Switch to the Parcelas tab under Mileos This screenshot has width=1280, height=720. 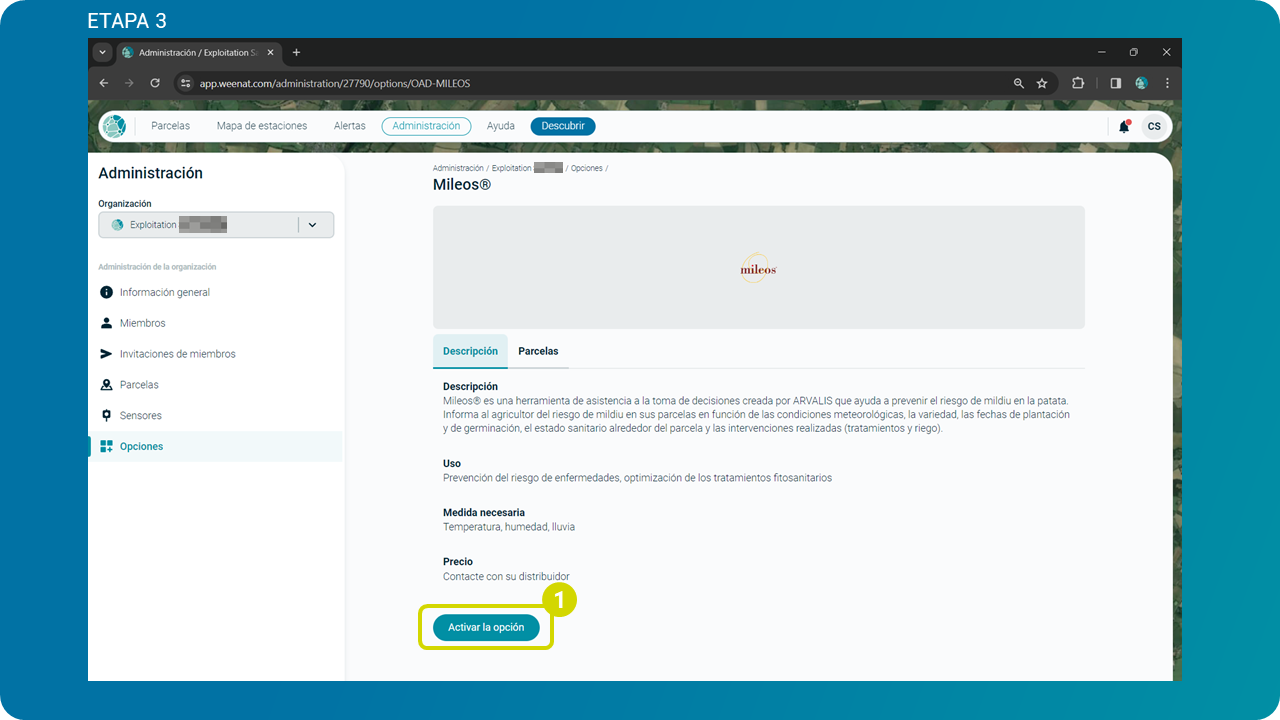pos(538,351)
